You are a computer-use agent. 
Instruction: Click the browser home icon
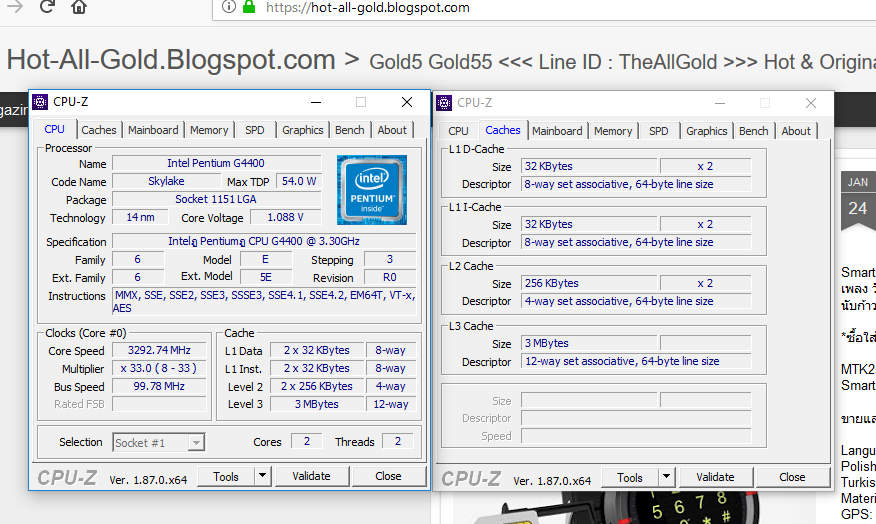pyautogui.click(x=79, y=7)
